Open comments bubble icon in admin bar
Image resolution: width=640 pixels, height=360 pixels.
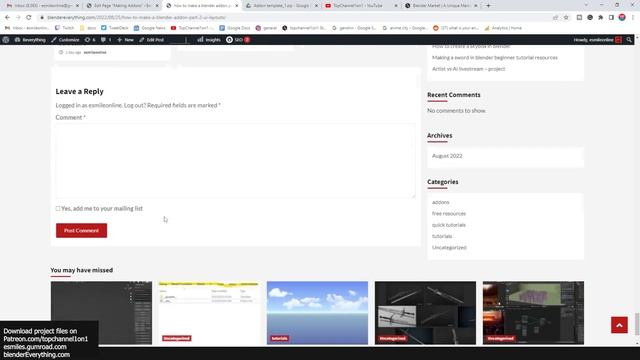106,40
